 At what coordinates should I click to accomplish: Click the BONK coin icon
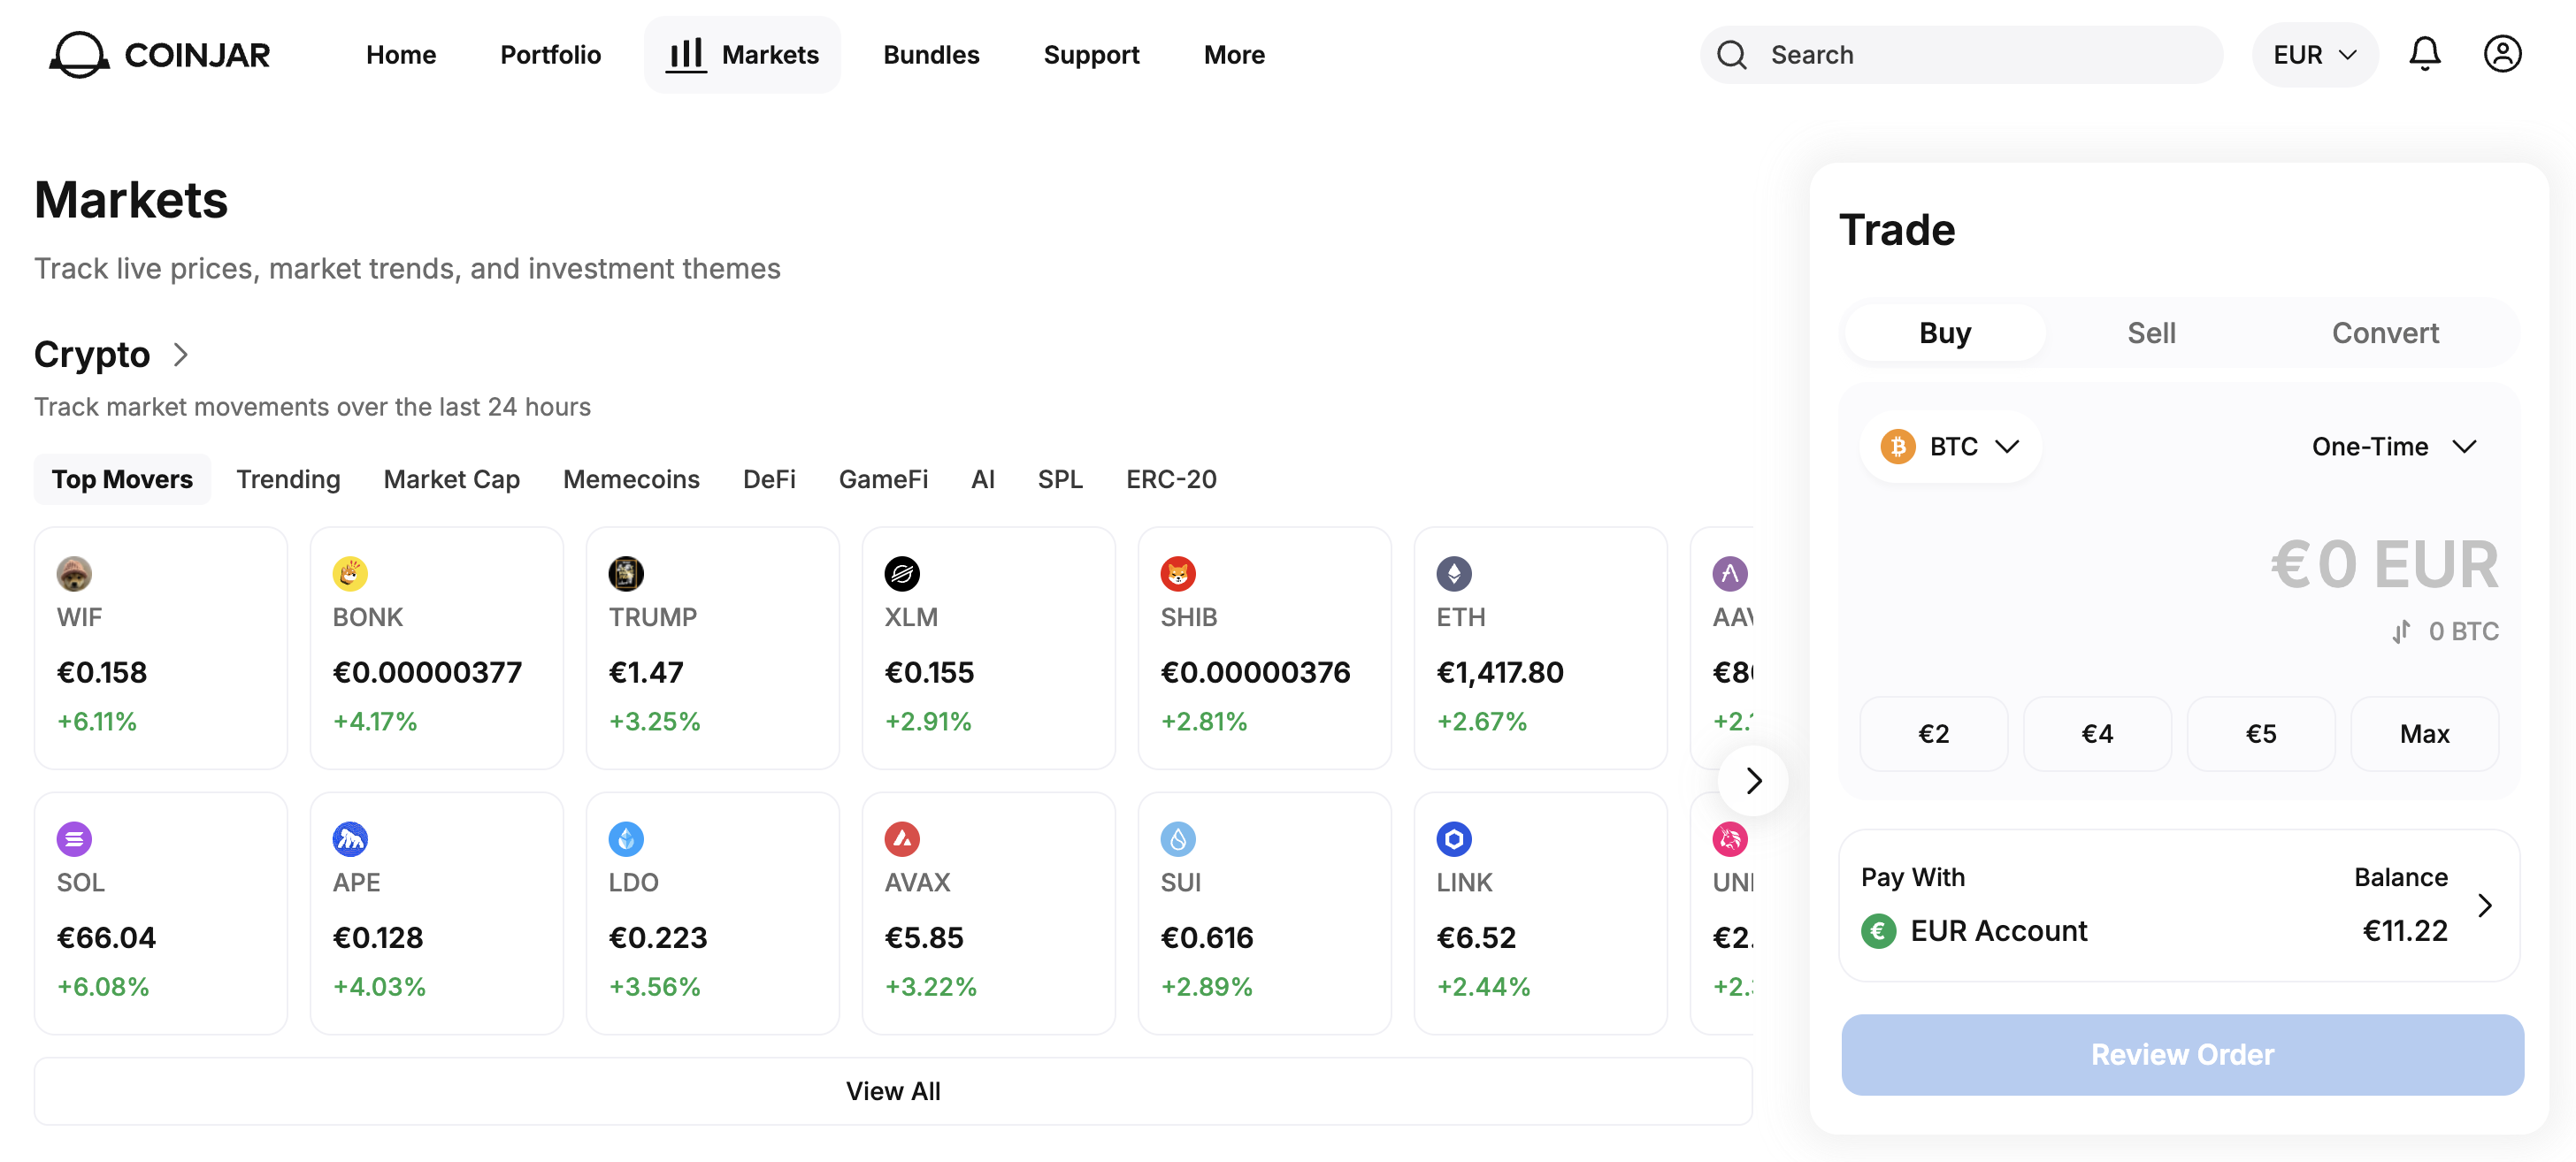coord(350,573)
